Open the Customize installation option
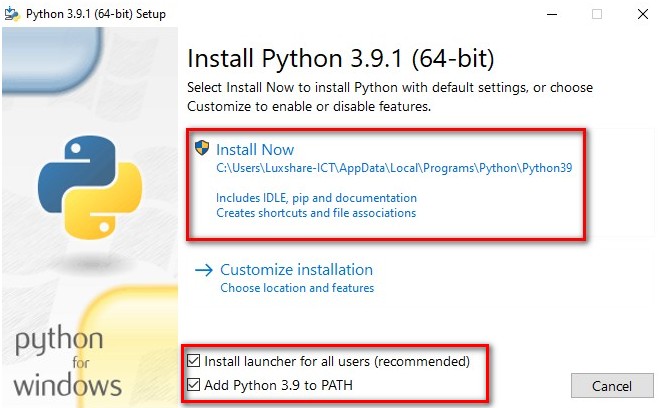This screenshot has height=408, width=660. click(x=296, y=269)
